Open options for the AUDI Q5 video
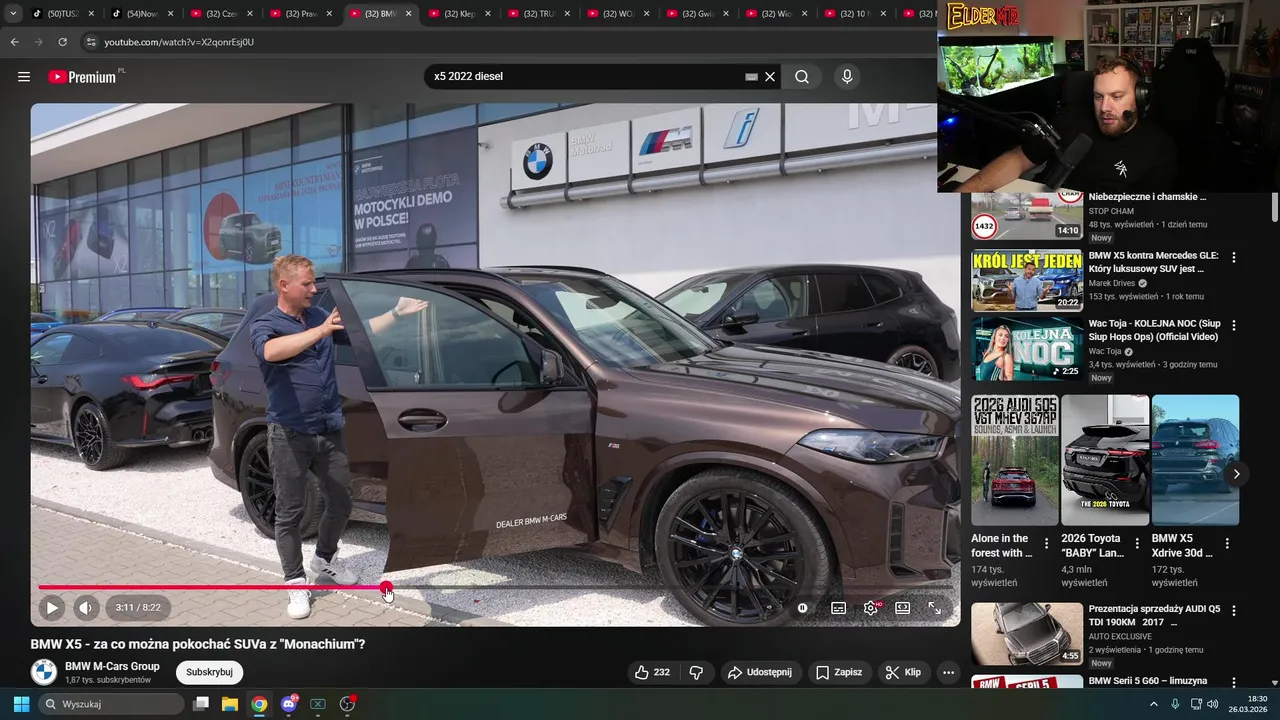 1234,610
